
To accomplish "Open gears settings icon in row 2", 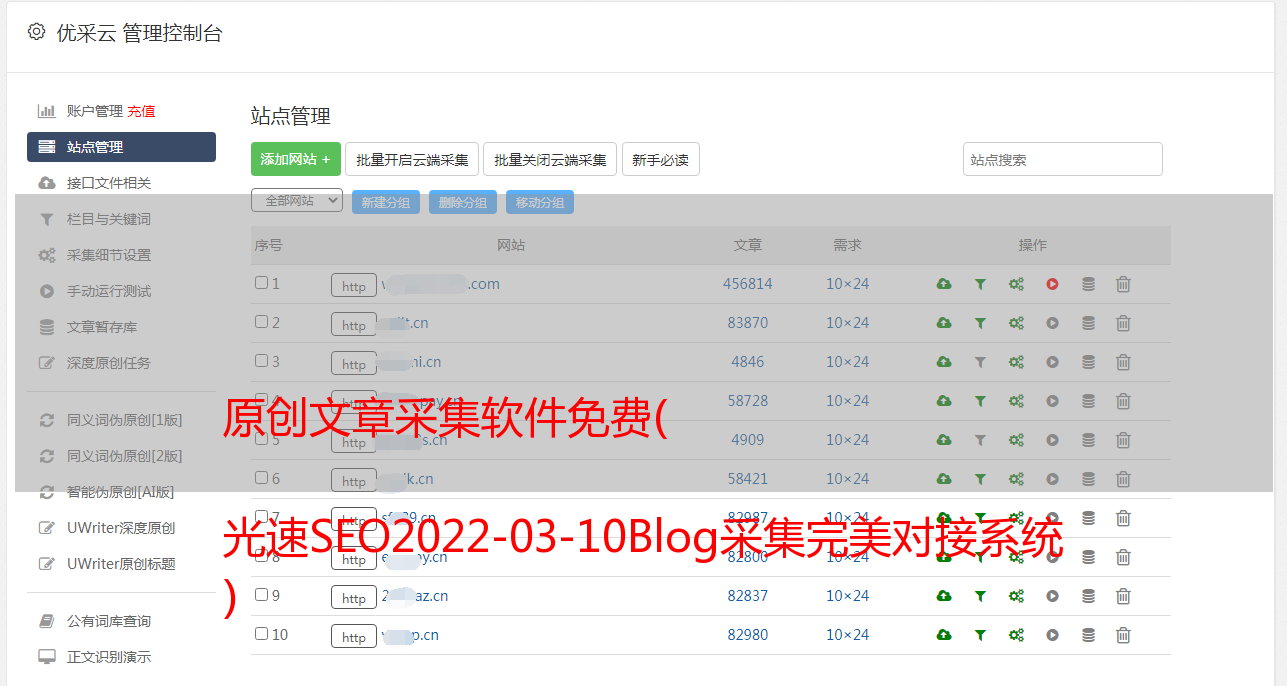I will coord(1016,323).
